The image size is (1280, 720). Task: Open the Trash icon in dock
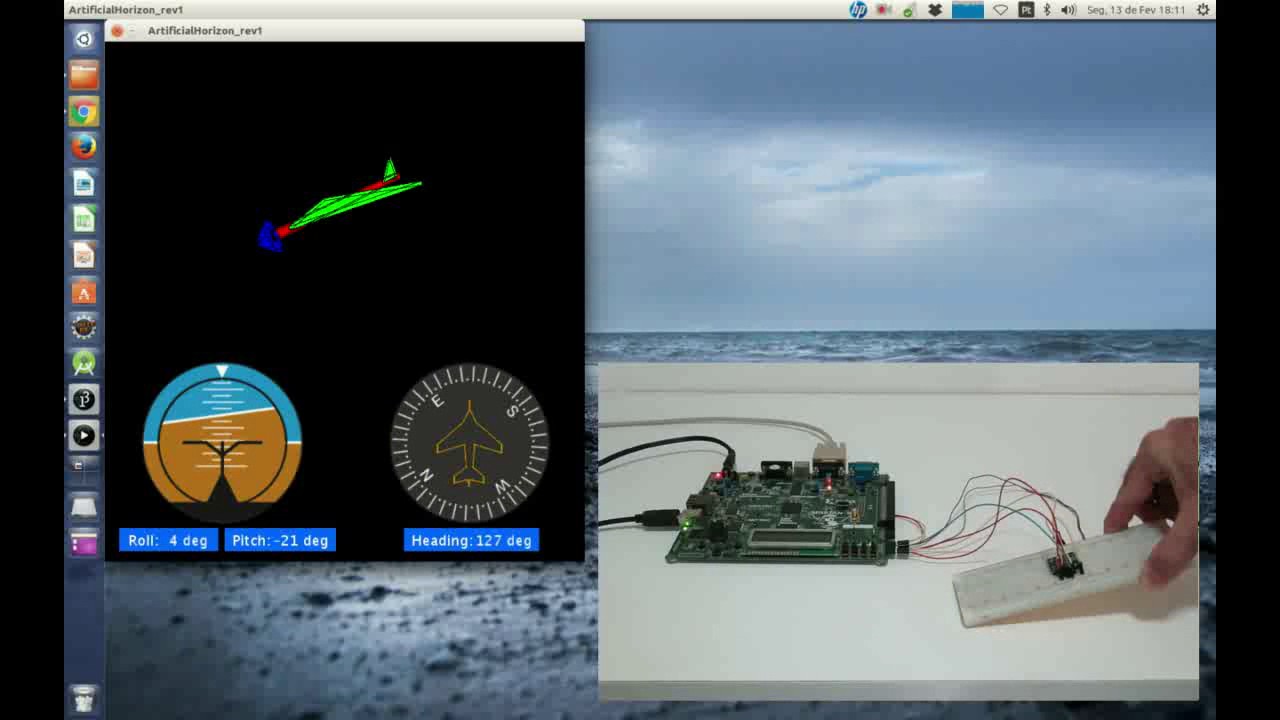click(84, 698)
